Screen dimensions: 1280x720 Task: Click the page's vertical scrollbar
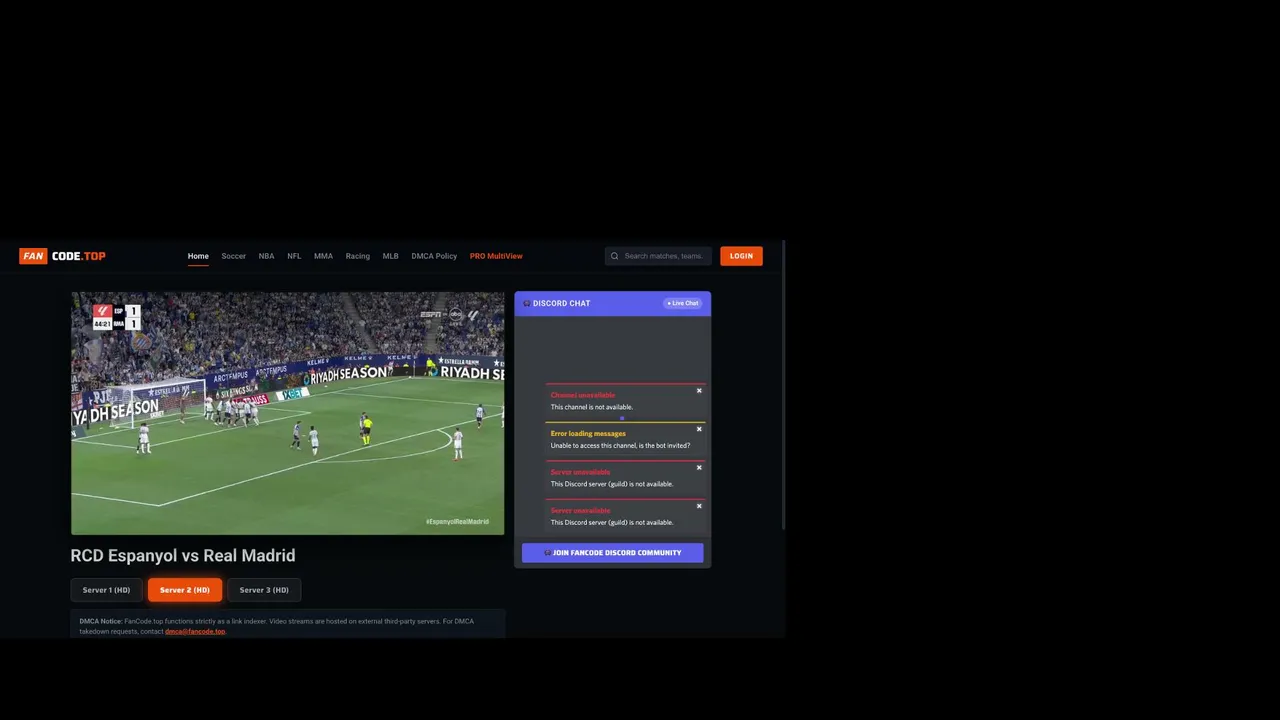click(784, 385)
